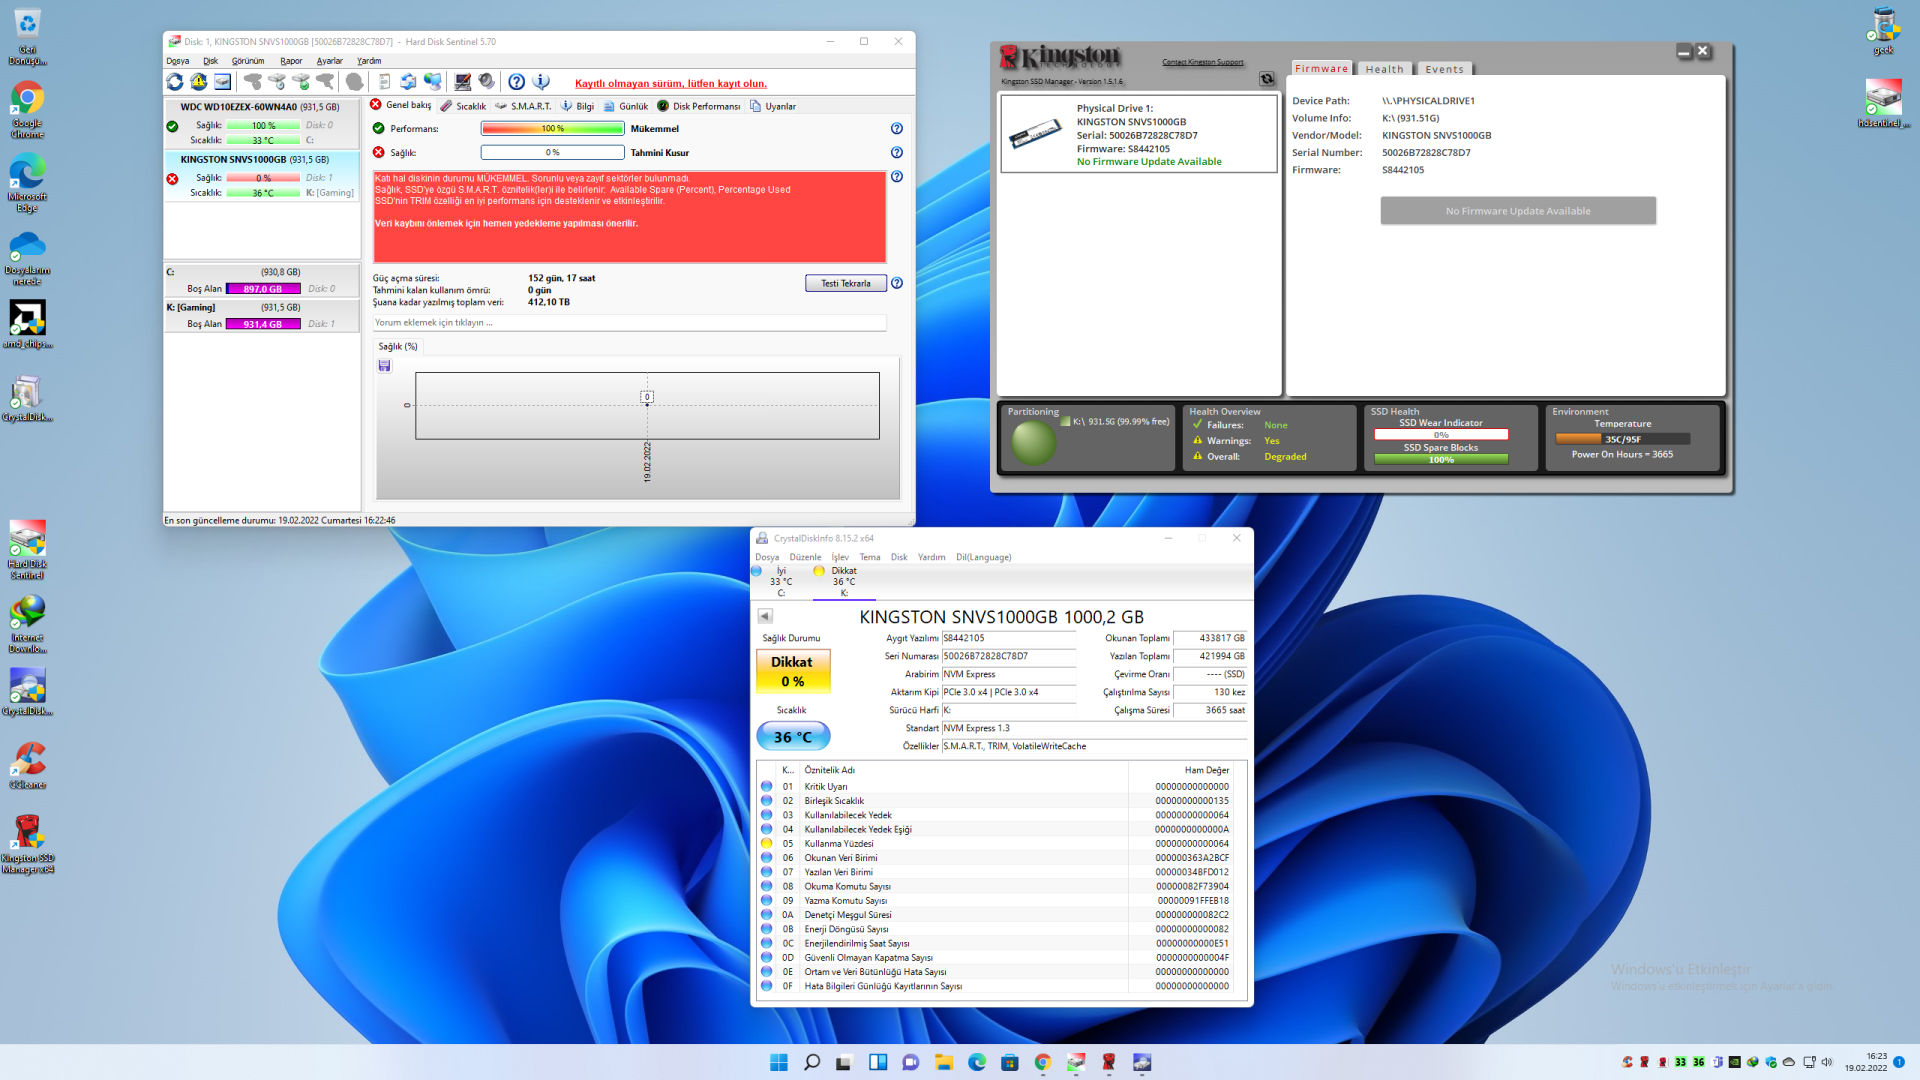Open the Rapor menu
Image resolution: width=1920 pixels, height=1080 pixels.
coord(291,61)
